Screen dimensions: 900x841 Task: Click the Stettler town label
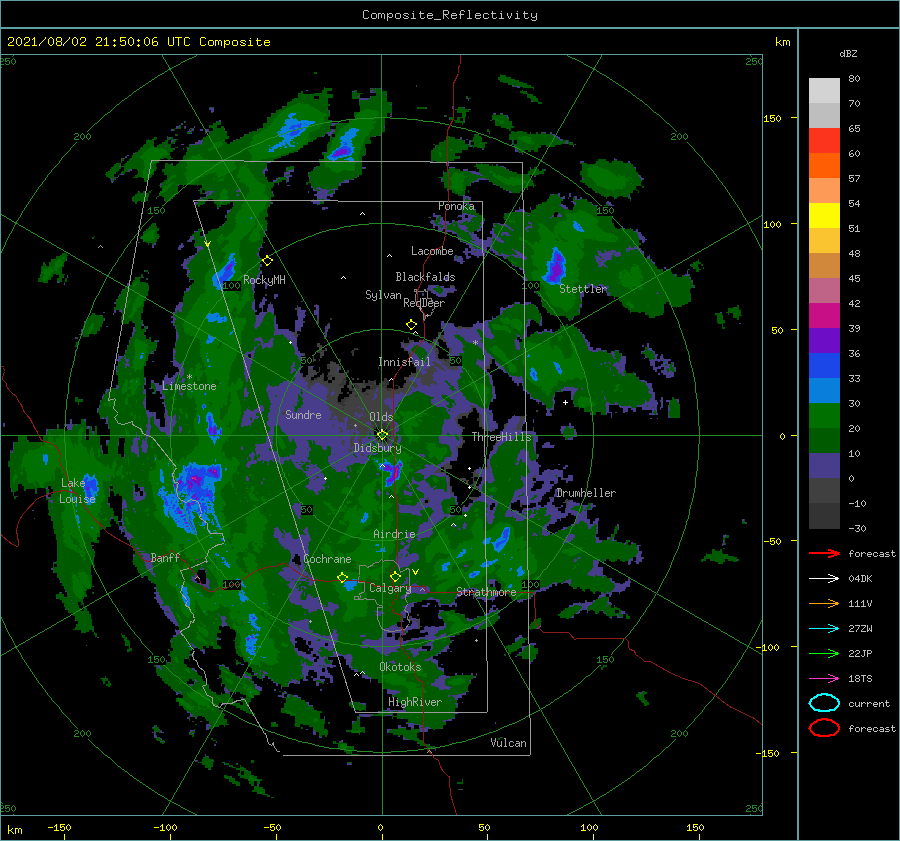tap(583, 289)
